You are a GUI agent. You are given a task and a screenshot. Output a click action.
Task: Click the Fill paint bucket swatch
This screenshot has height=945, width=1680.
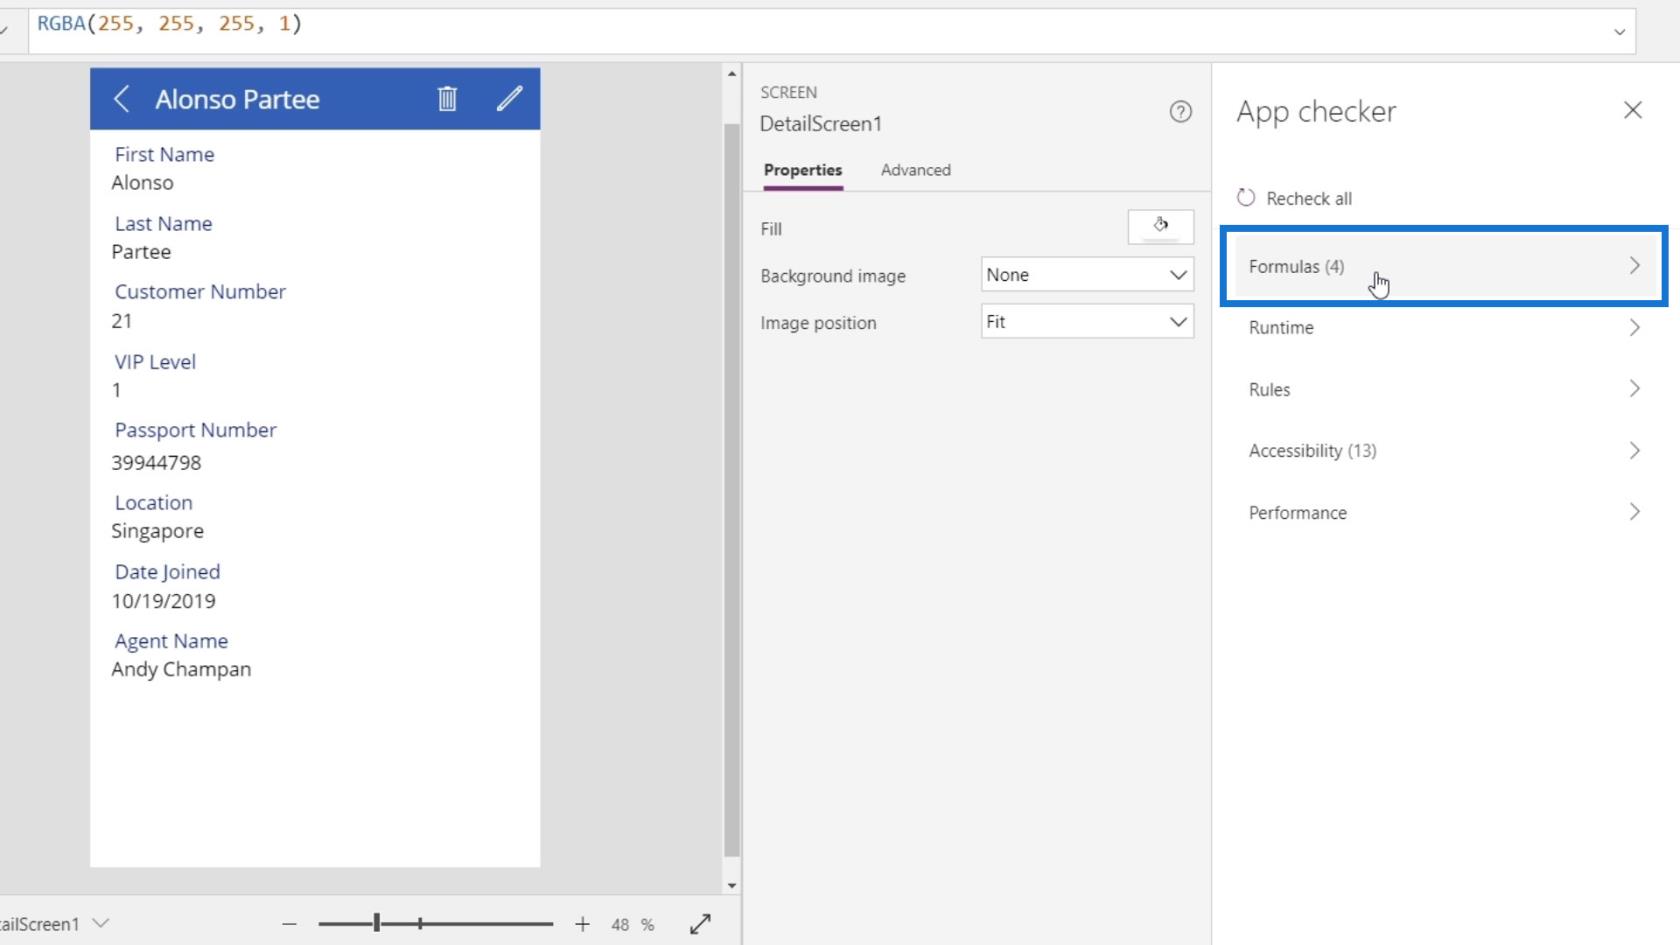(1160, 227)
